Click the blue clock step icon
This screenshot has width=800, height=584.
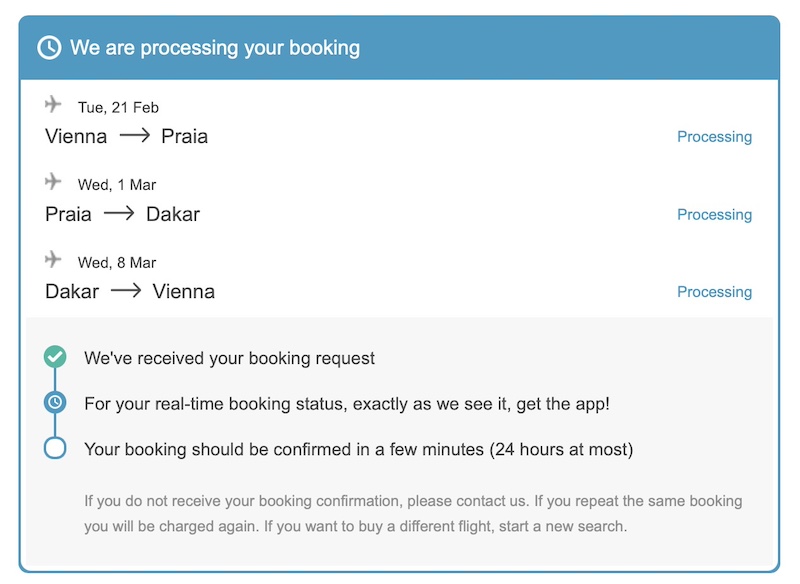coord(55,402)
